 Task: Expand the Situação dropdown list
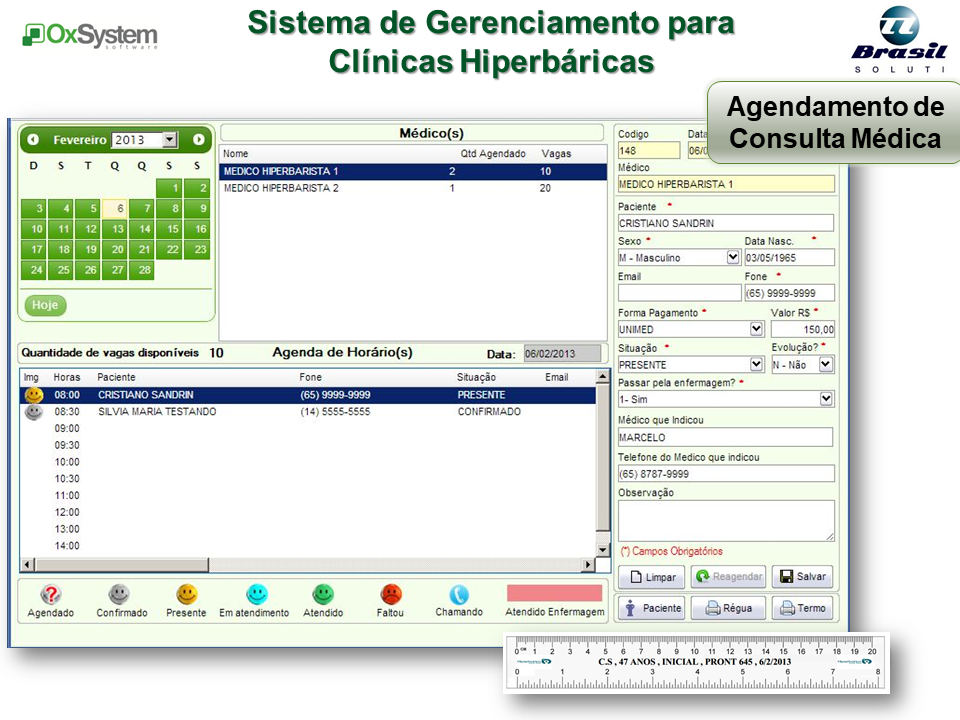pyautogui.click(x=756, y=365)
